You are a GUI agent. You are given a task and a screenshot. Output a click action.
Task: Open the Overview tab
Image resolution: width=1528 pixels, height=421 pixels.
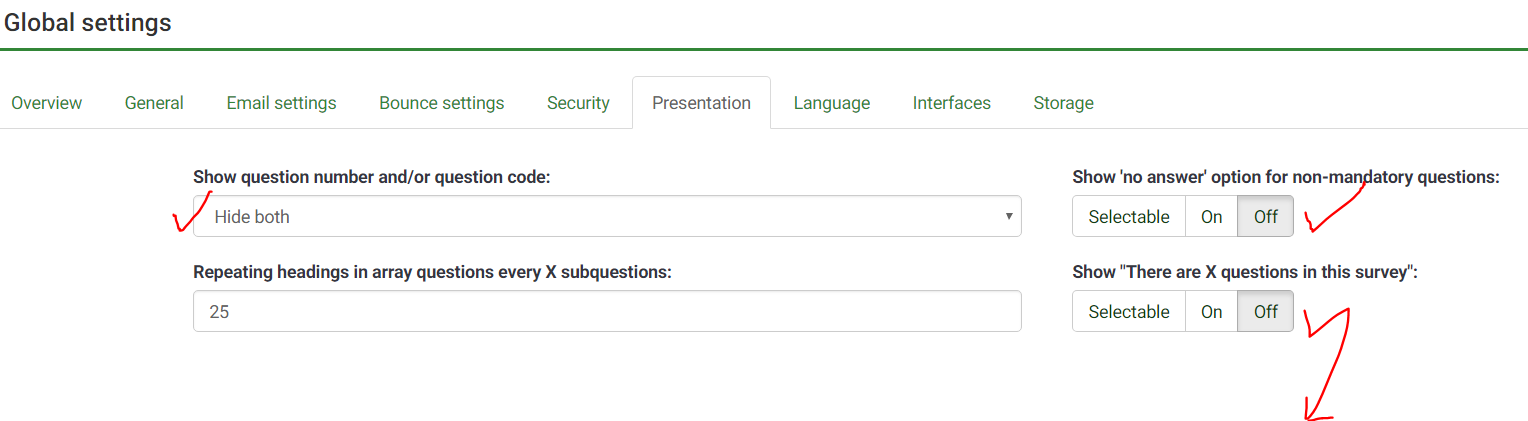click(x=46, y=103)
